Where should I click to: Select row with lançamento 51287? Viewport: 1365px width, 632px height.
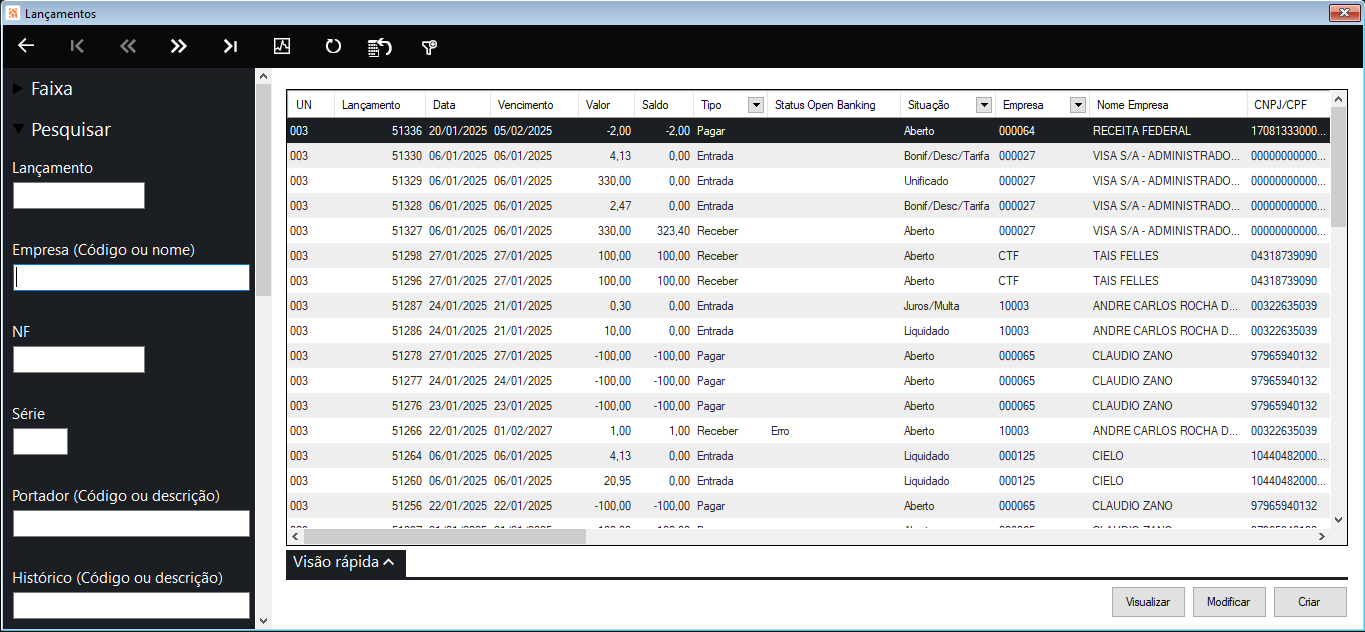809,306
